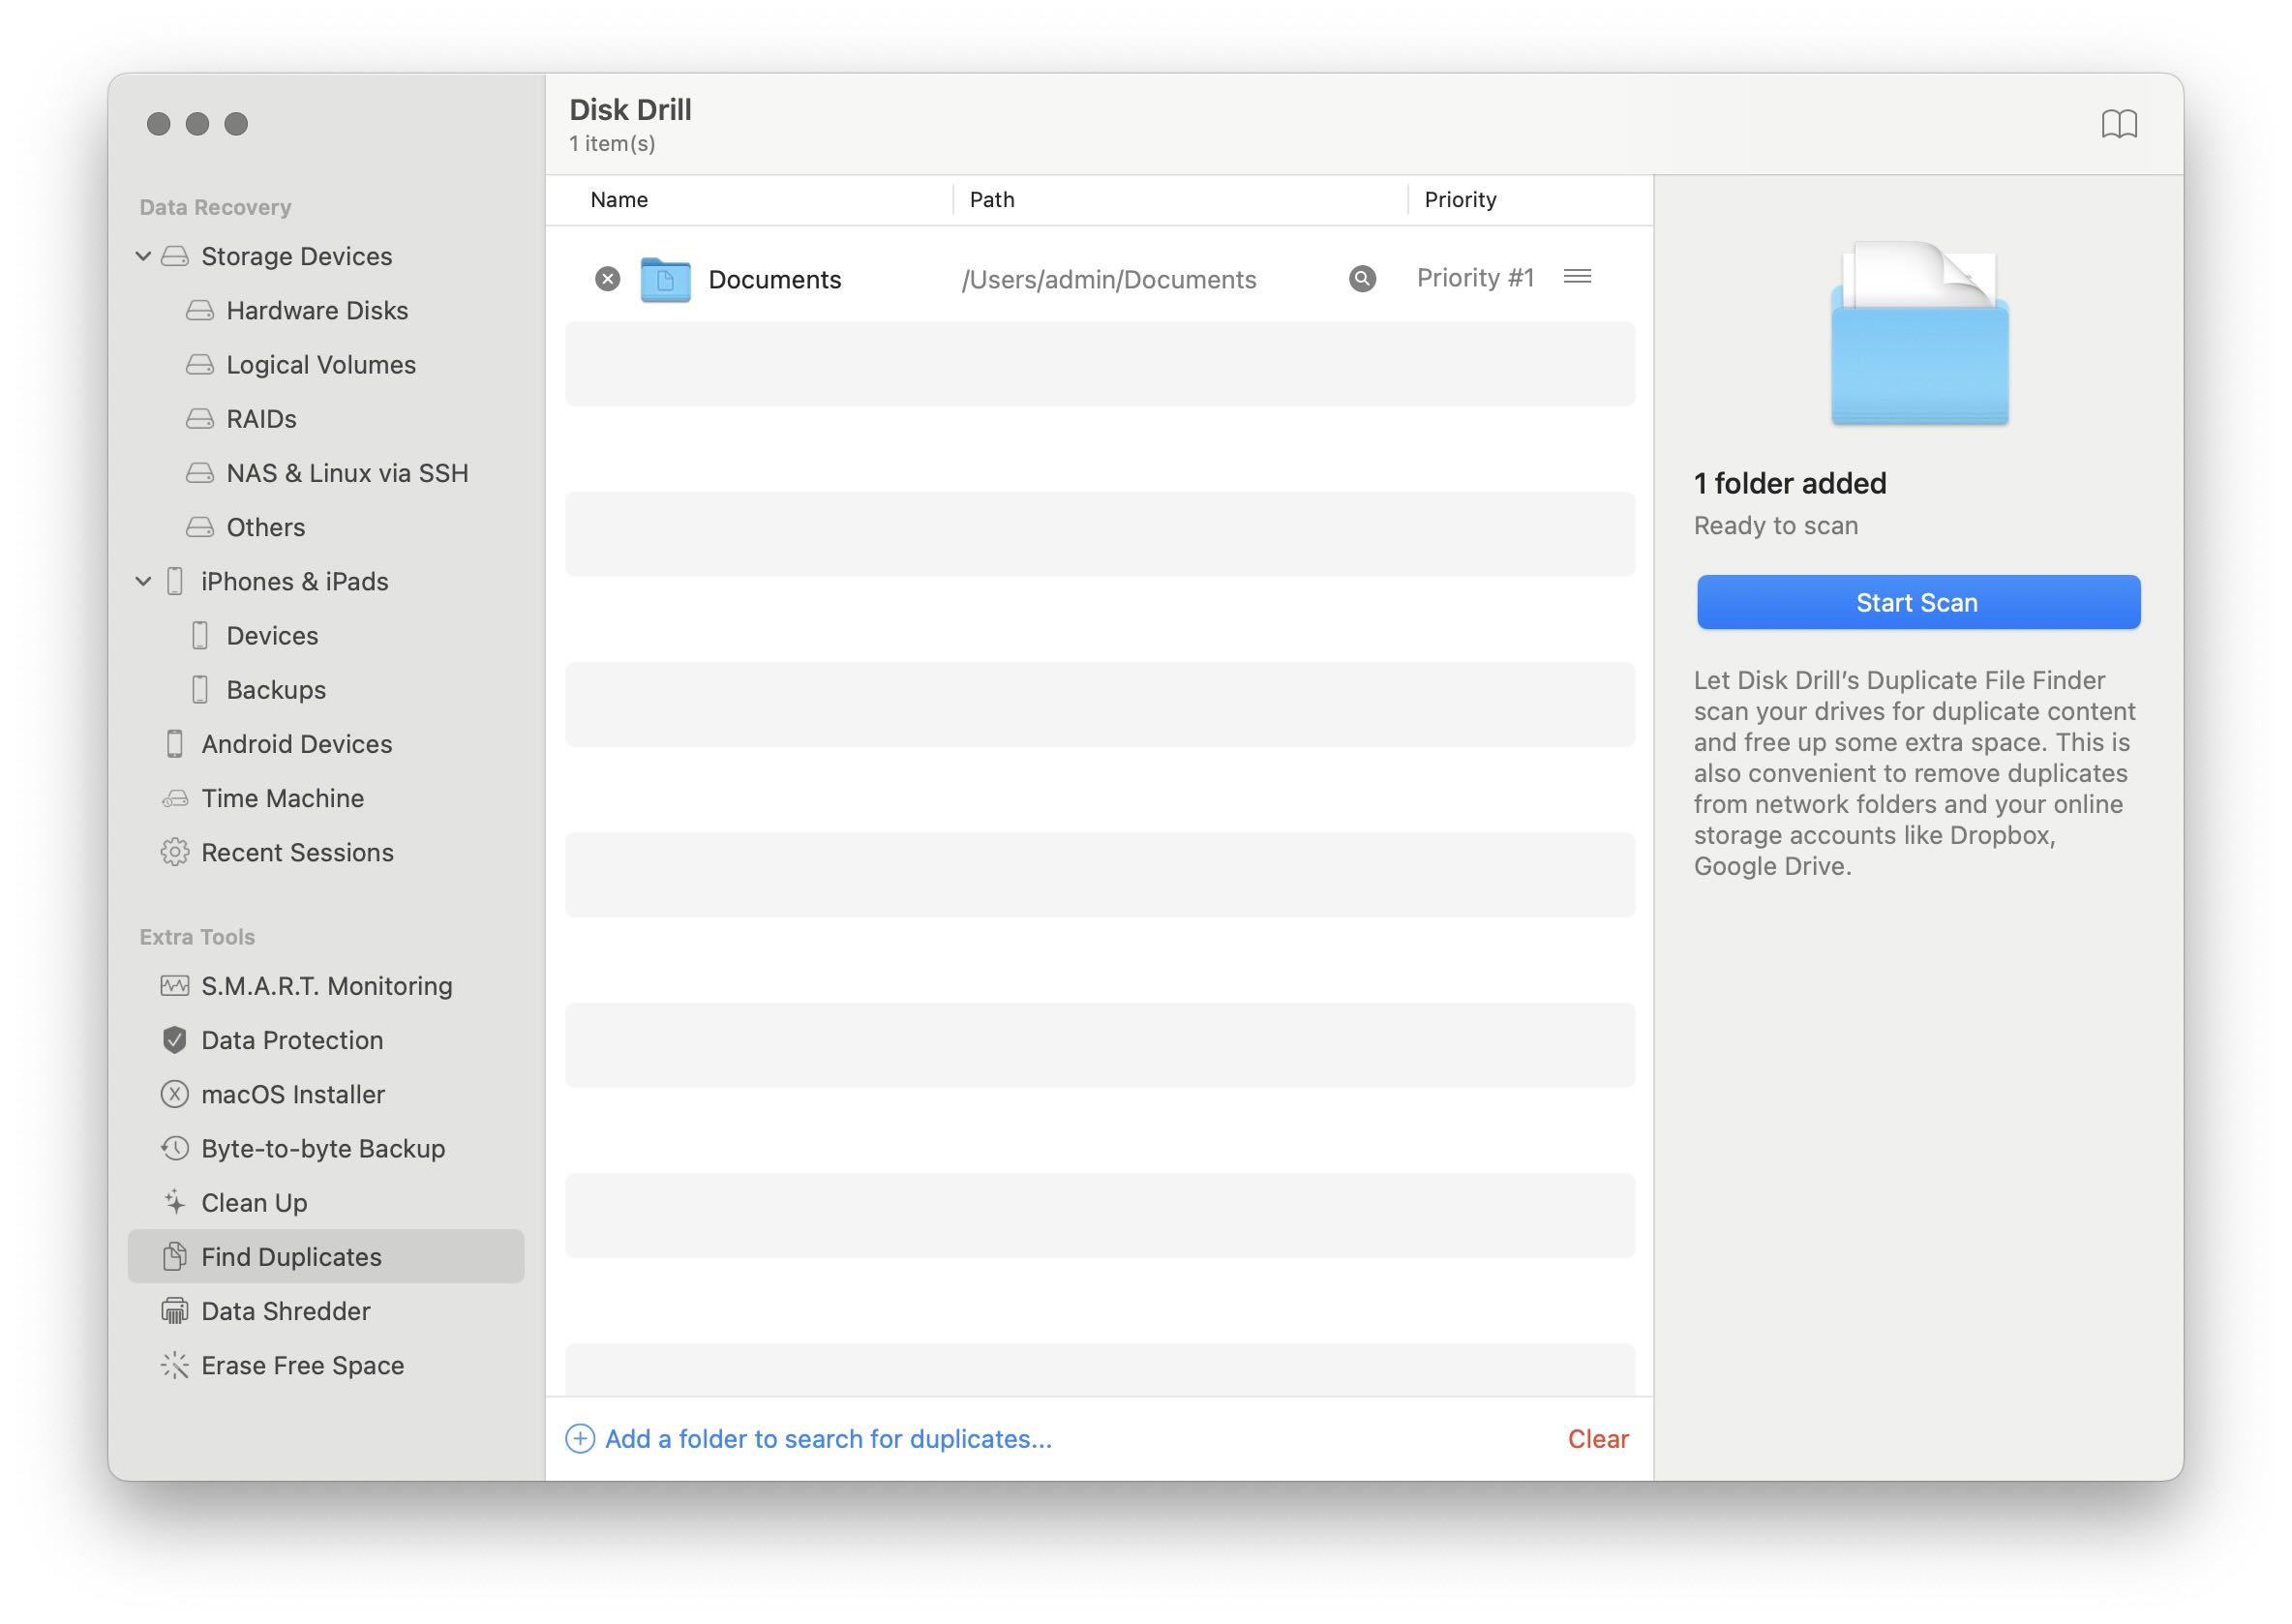2292x1624 pixels.
Task: Click Add a folder to search for duplicates
Action: (x=828, y=1438)
